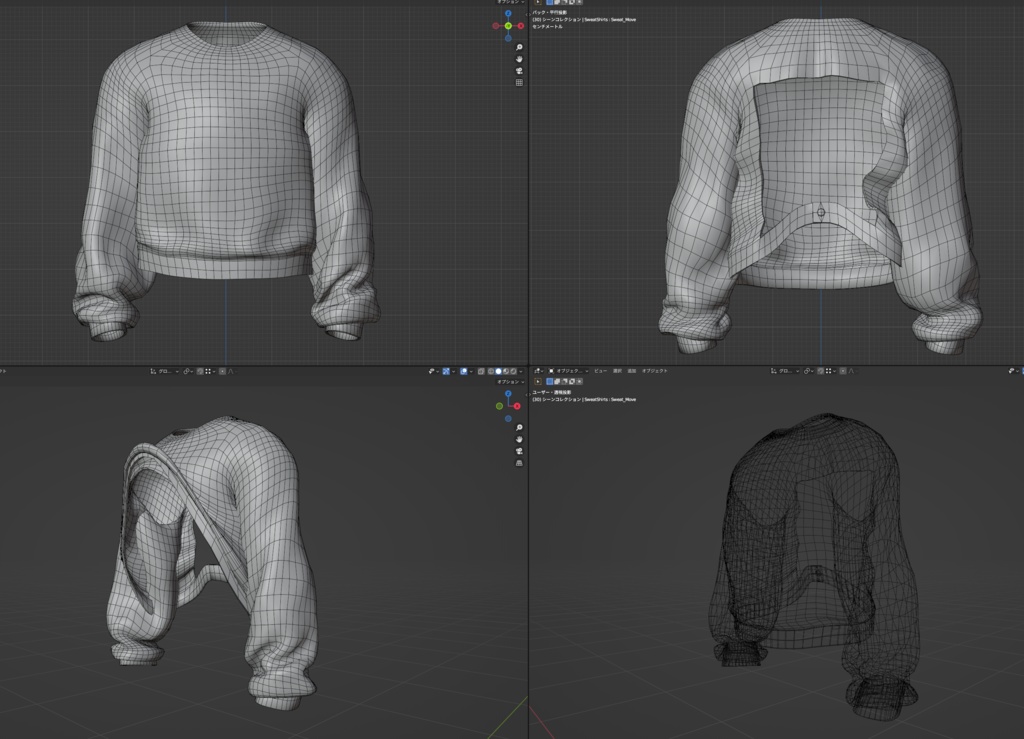Open gizmo options dropdown arrow in bottom-left header
The height and width of the screenshot is (739, 1024).
(x=453, y=371)
